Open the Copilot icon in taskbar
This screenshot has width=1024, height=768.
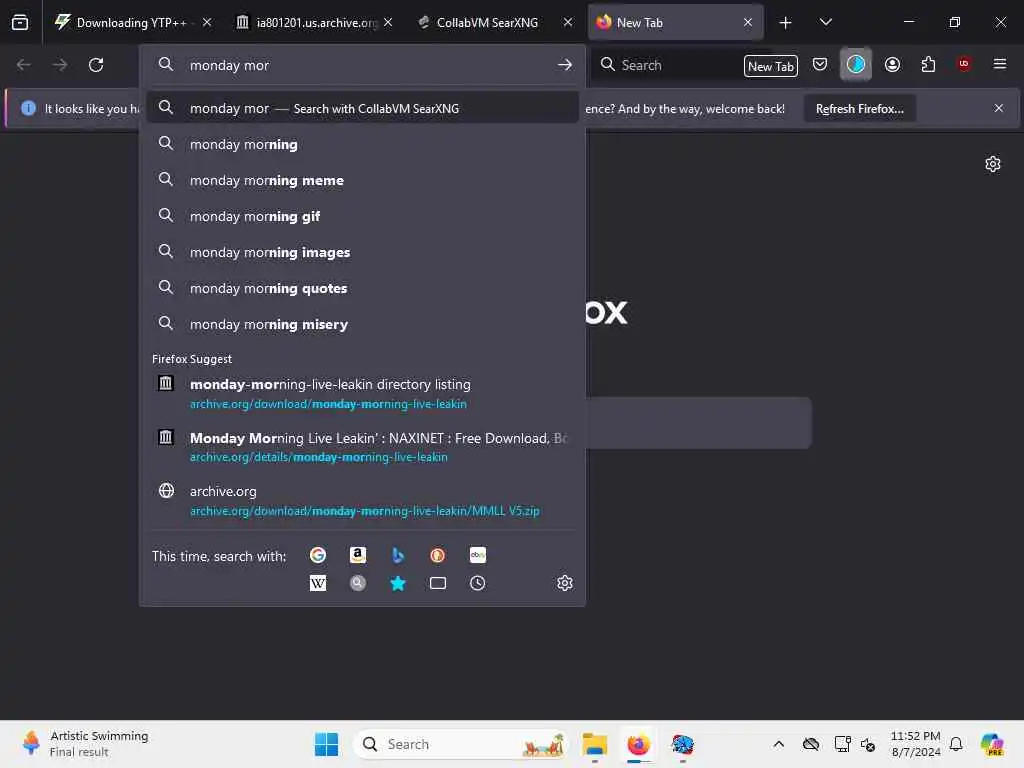(991, 744)
